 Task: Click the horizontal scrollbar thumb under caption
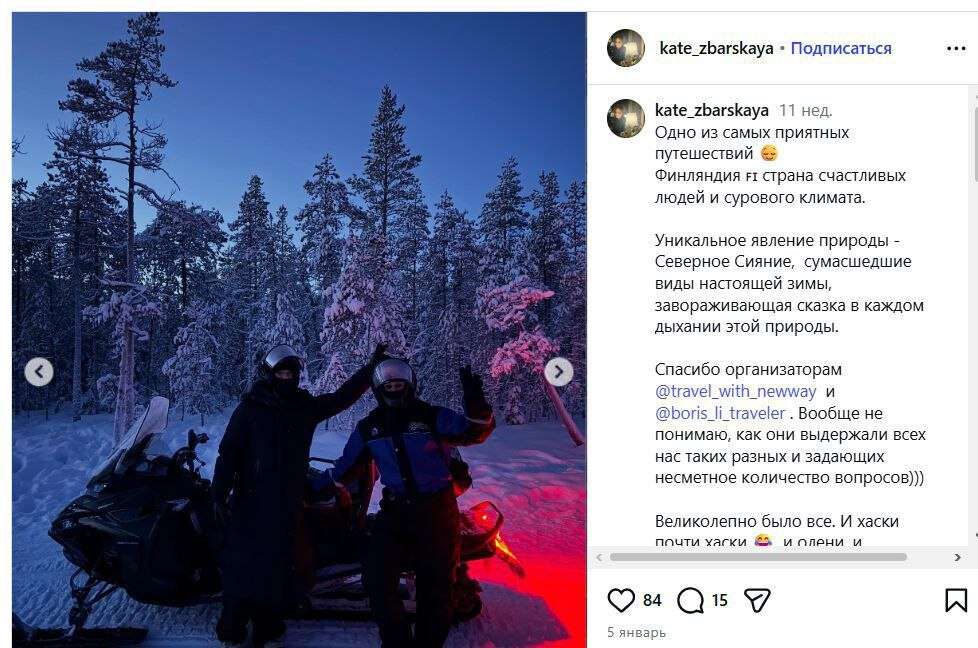coord(758,557)
